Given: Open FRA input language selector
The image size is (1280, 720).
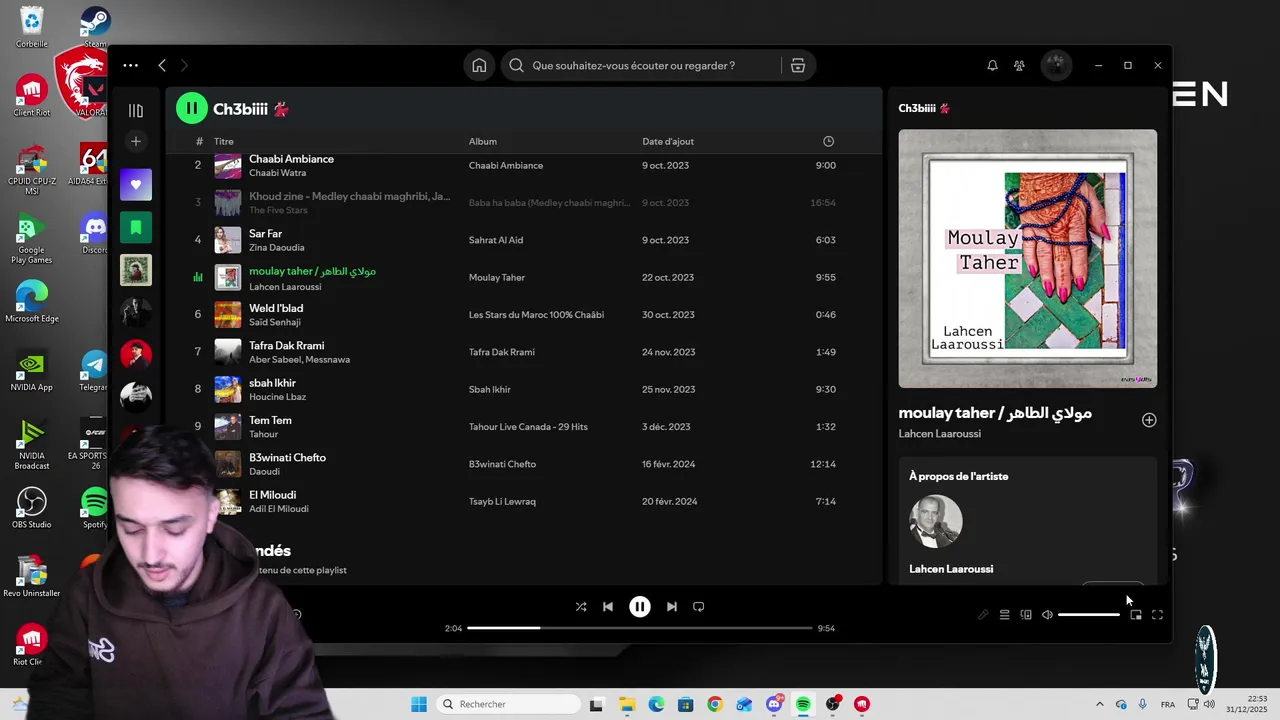Looking at the screenshot, I should [1168, 704].
